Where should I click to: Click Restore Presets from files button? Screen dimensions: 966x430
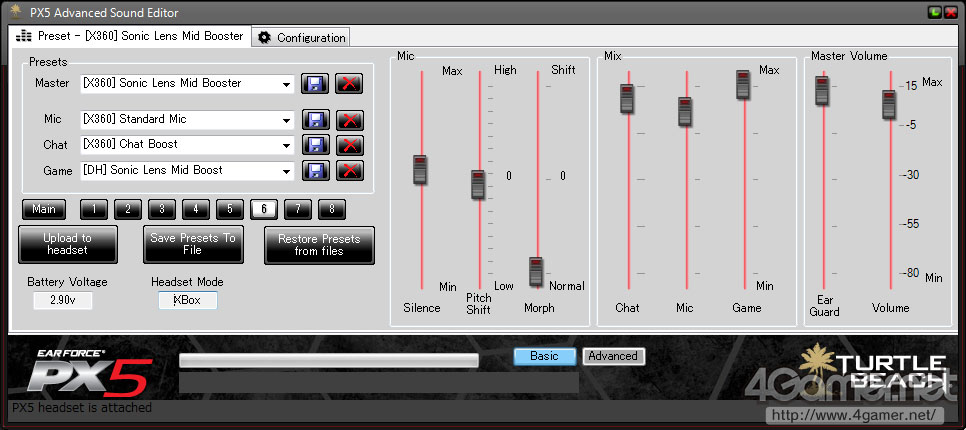click(319, 245)
